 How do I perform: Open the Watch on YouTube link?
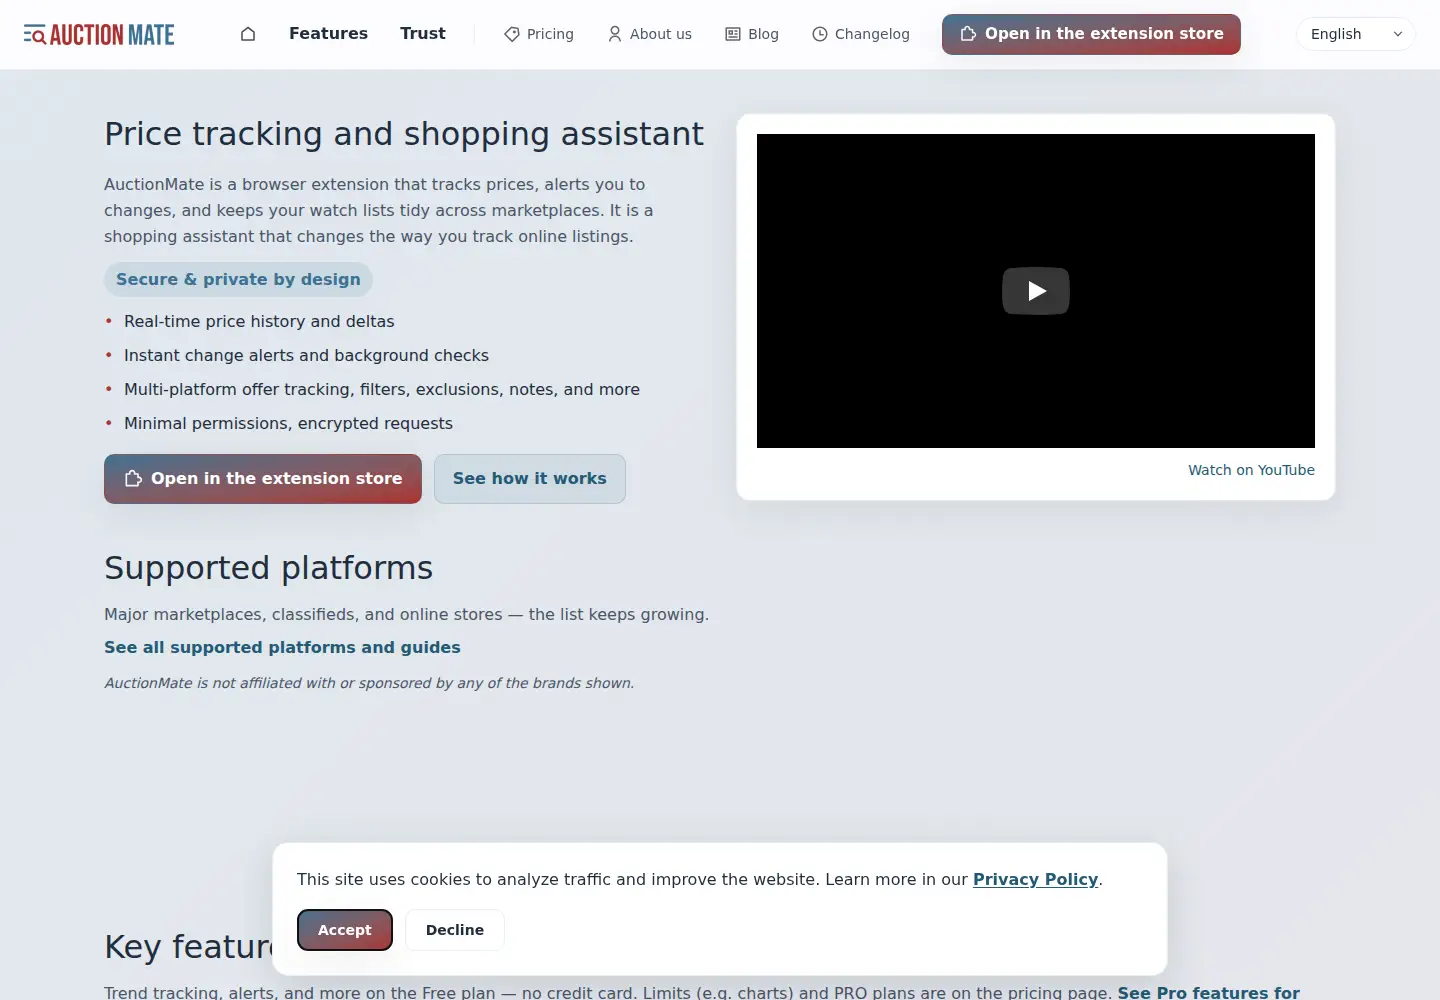(x=1251, y=470)
